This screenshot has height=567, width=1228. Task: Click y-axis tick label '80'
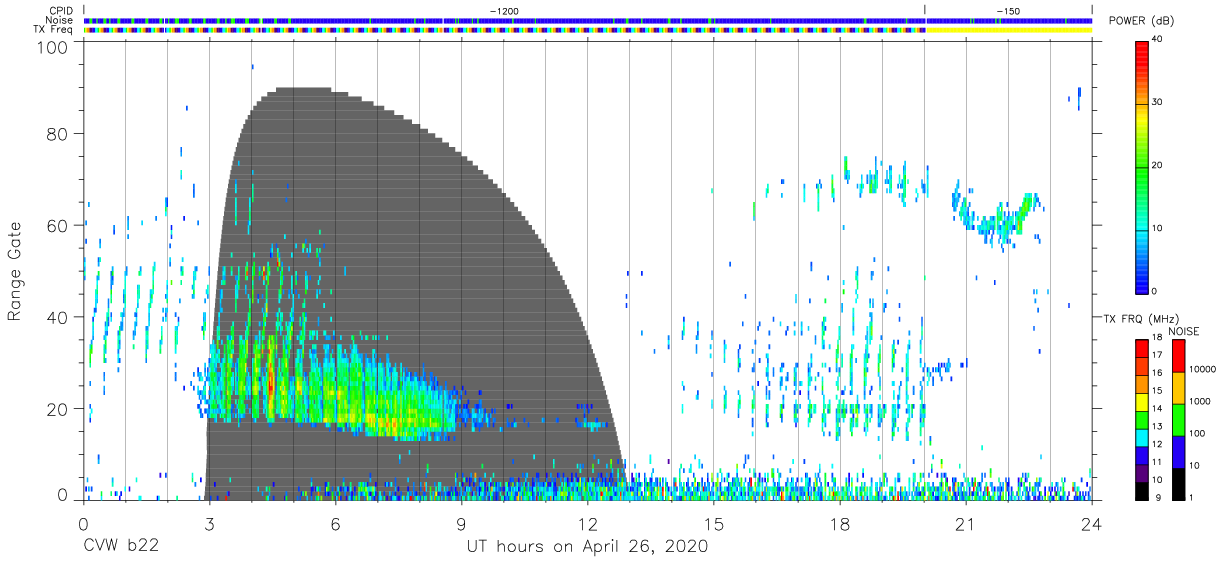pyautogui.click(x=57, y=133)
